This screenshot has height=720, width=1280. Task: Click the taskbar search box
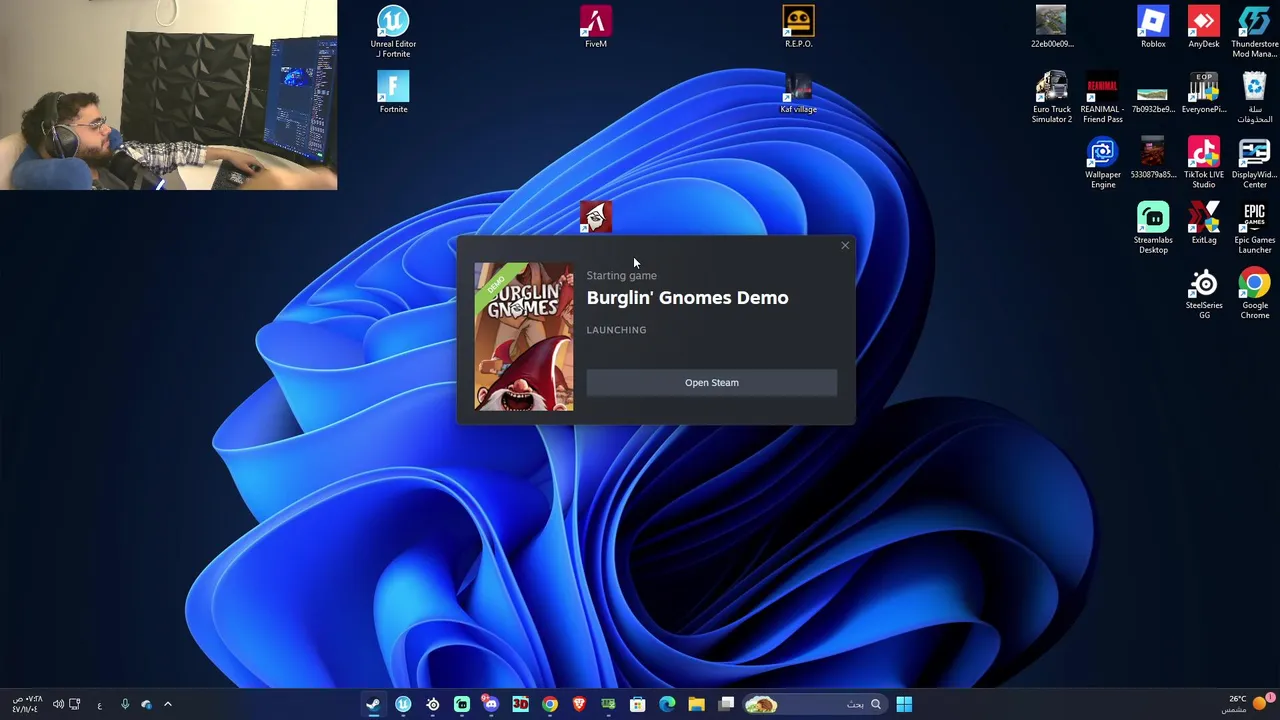pyautogui.click(x=814, y=704)
